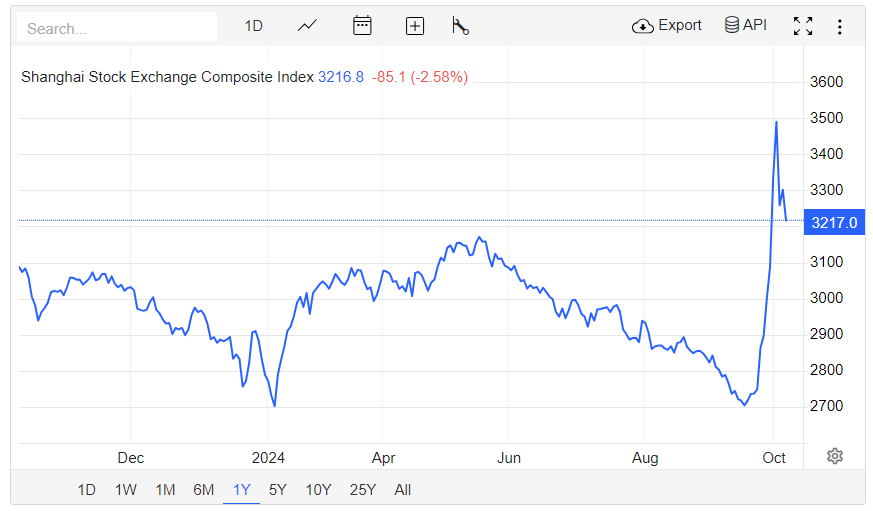Switch to 1M time range
This screenshot has height=511, width=873.
(165, 489)
